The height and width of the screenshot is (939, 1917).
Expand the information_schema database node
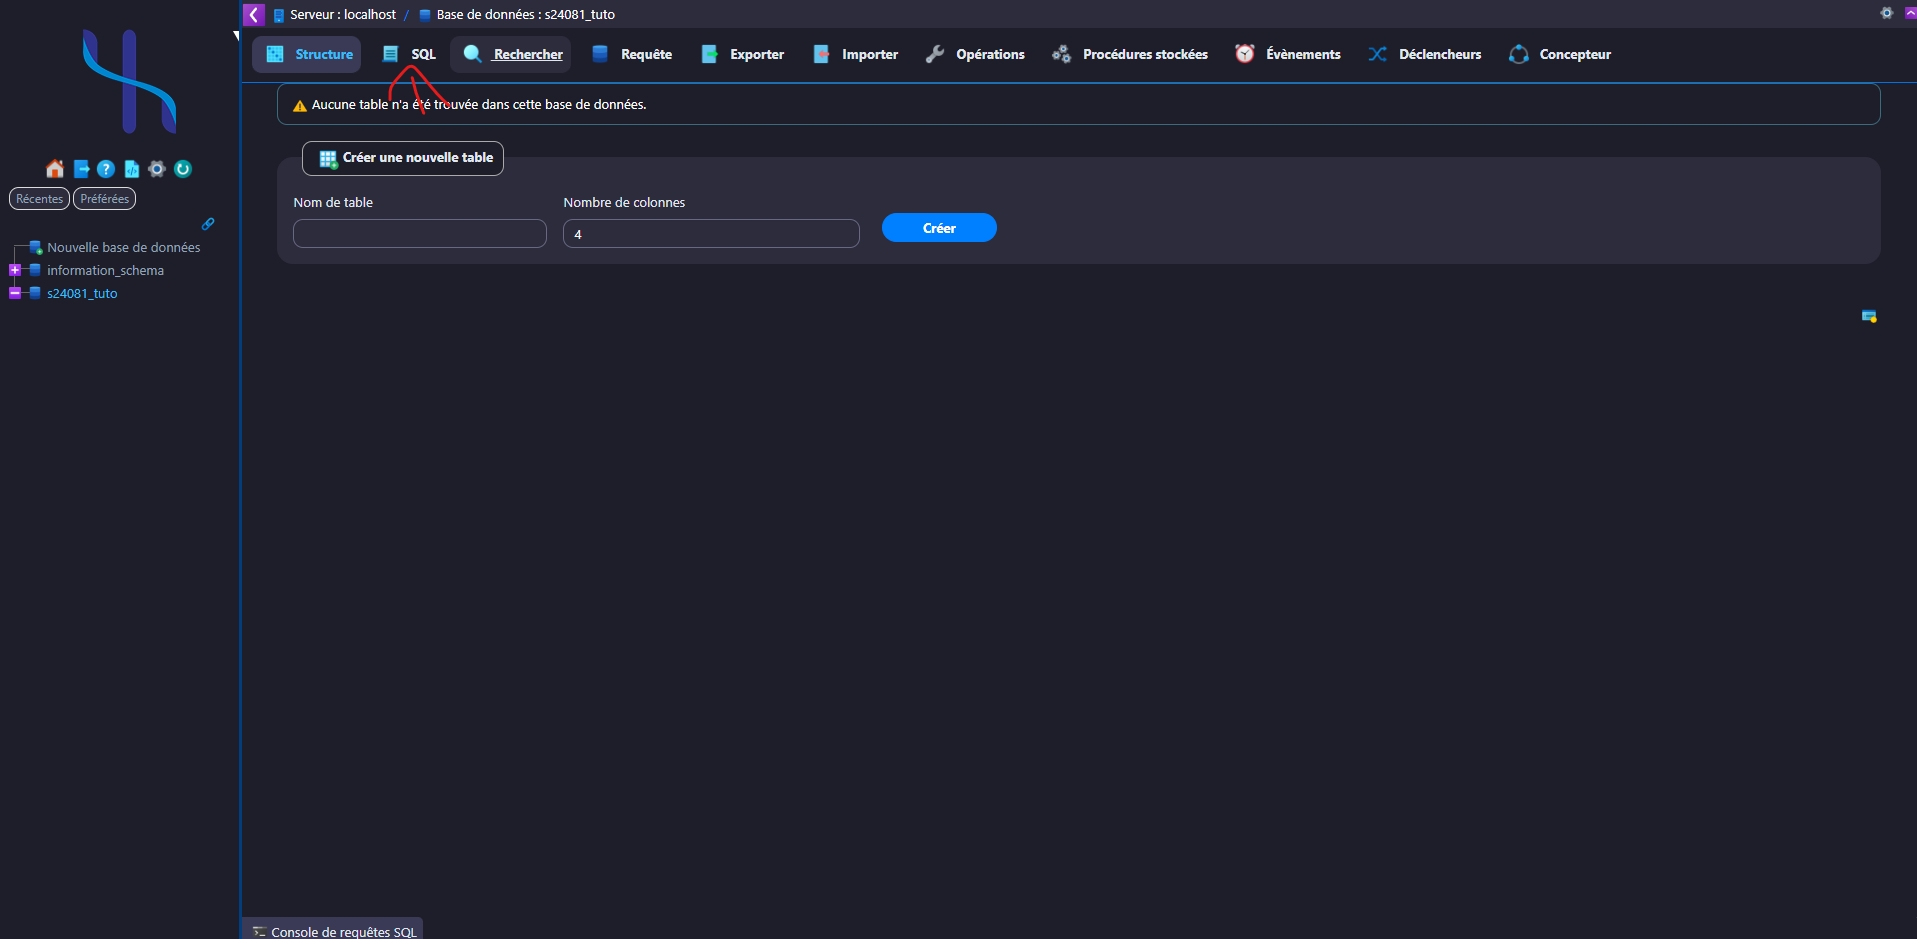coord(15,270)
